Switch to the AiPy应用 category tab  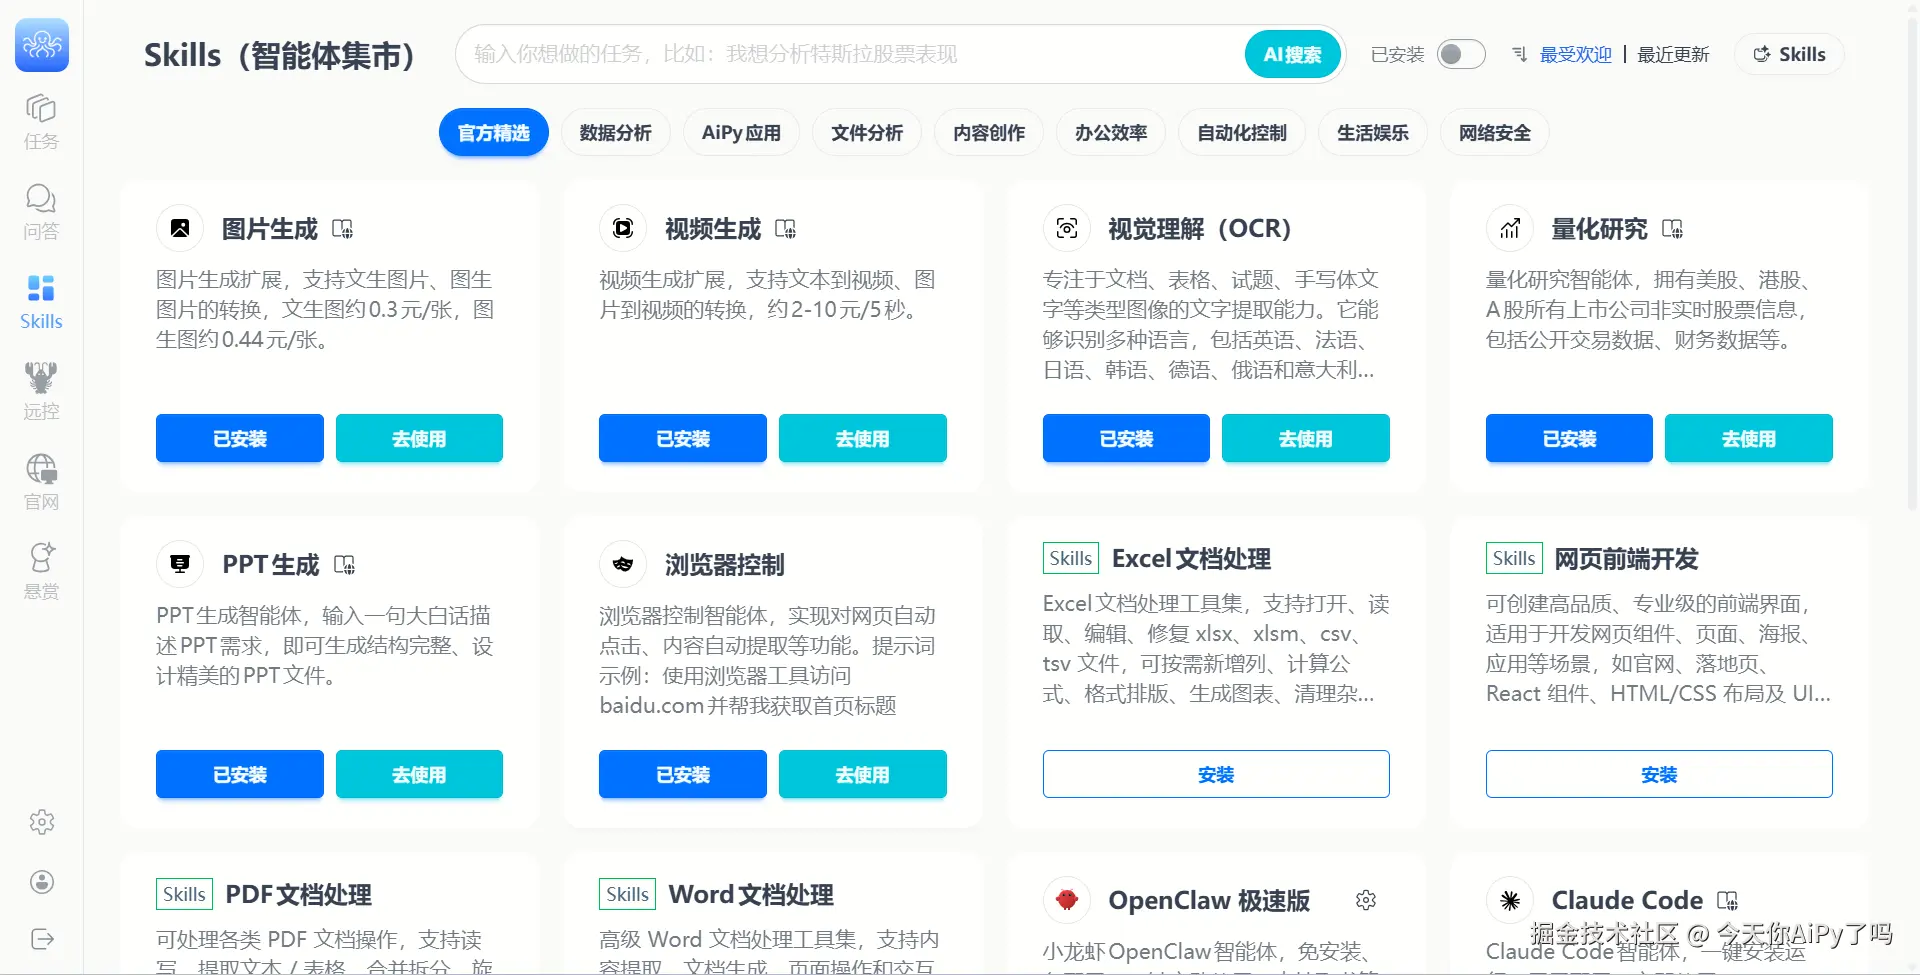pos(742,133)
